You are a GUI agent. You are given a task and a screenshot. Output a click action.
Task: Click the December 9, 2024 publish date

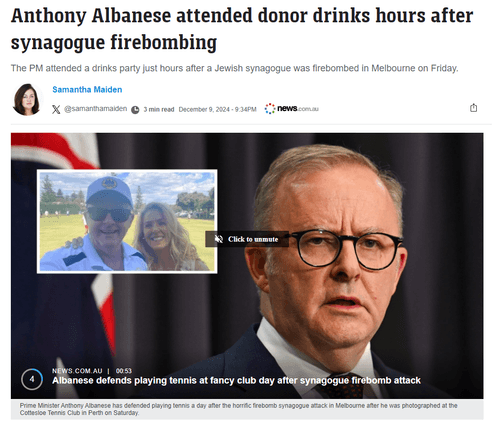click(218, 109)
